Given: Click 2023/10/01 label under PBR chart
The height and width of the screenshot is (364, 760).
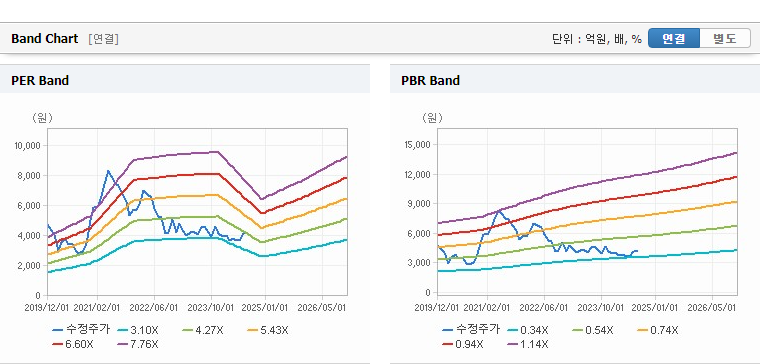Looking at the screenshot, I should coord(601,308).
